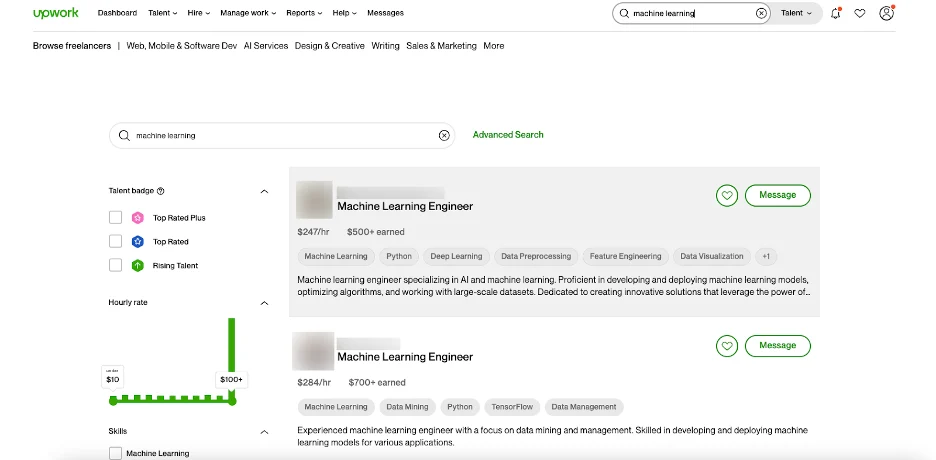This screenshot has height=460, width=936.
Task: Click Deep Learning skill tag
Action: (456, 257)
